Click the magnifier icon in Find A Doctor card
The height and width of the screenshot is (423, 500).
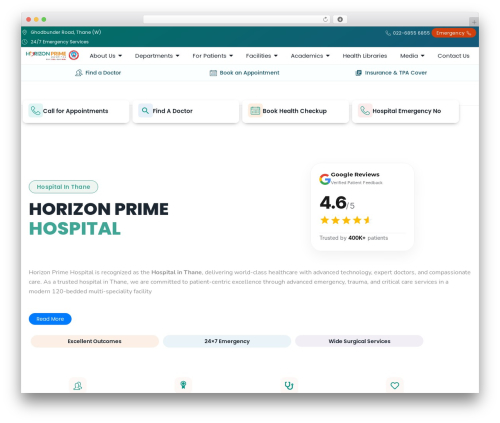(145, 110)
